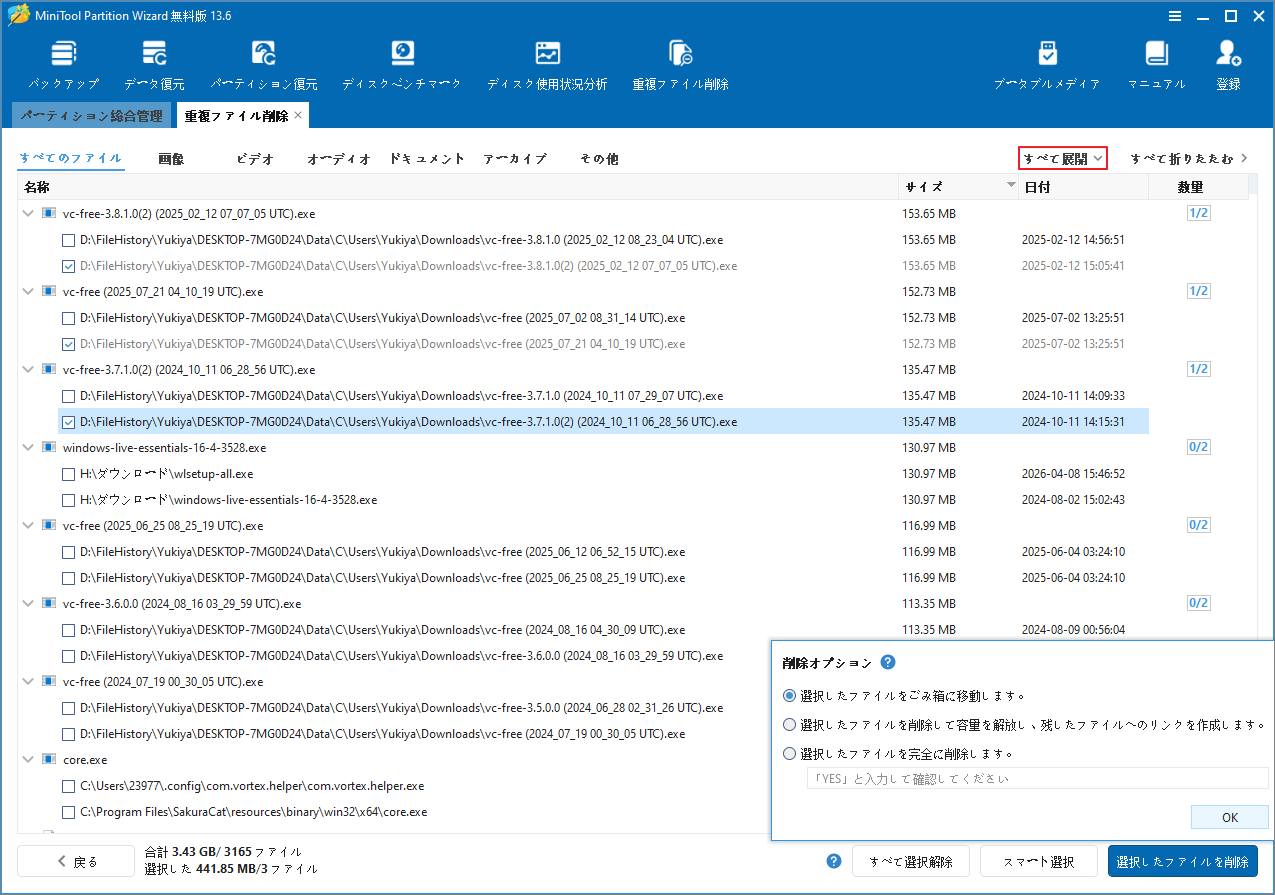The width and height of the screenshot is (1275, 895).
Task: Collapse the vc-free-3.8.1.0(2) group
Action: (x=28, y=213)
